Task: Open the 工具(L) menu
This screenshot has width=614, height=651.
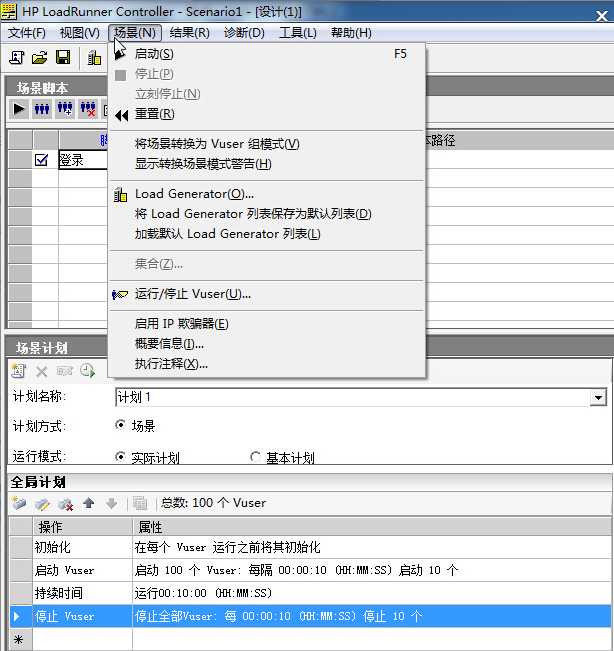Action: [x=298, y=33]
